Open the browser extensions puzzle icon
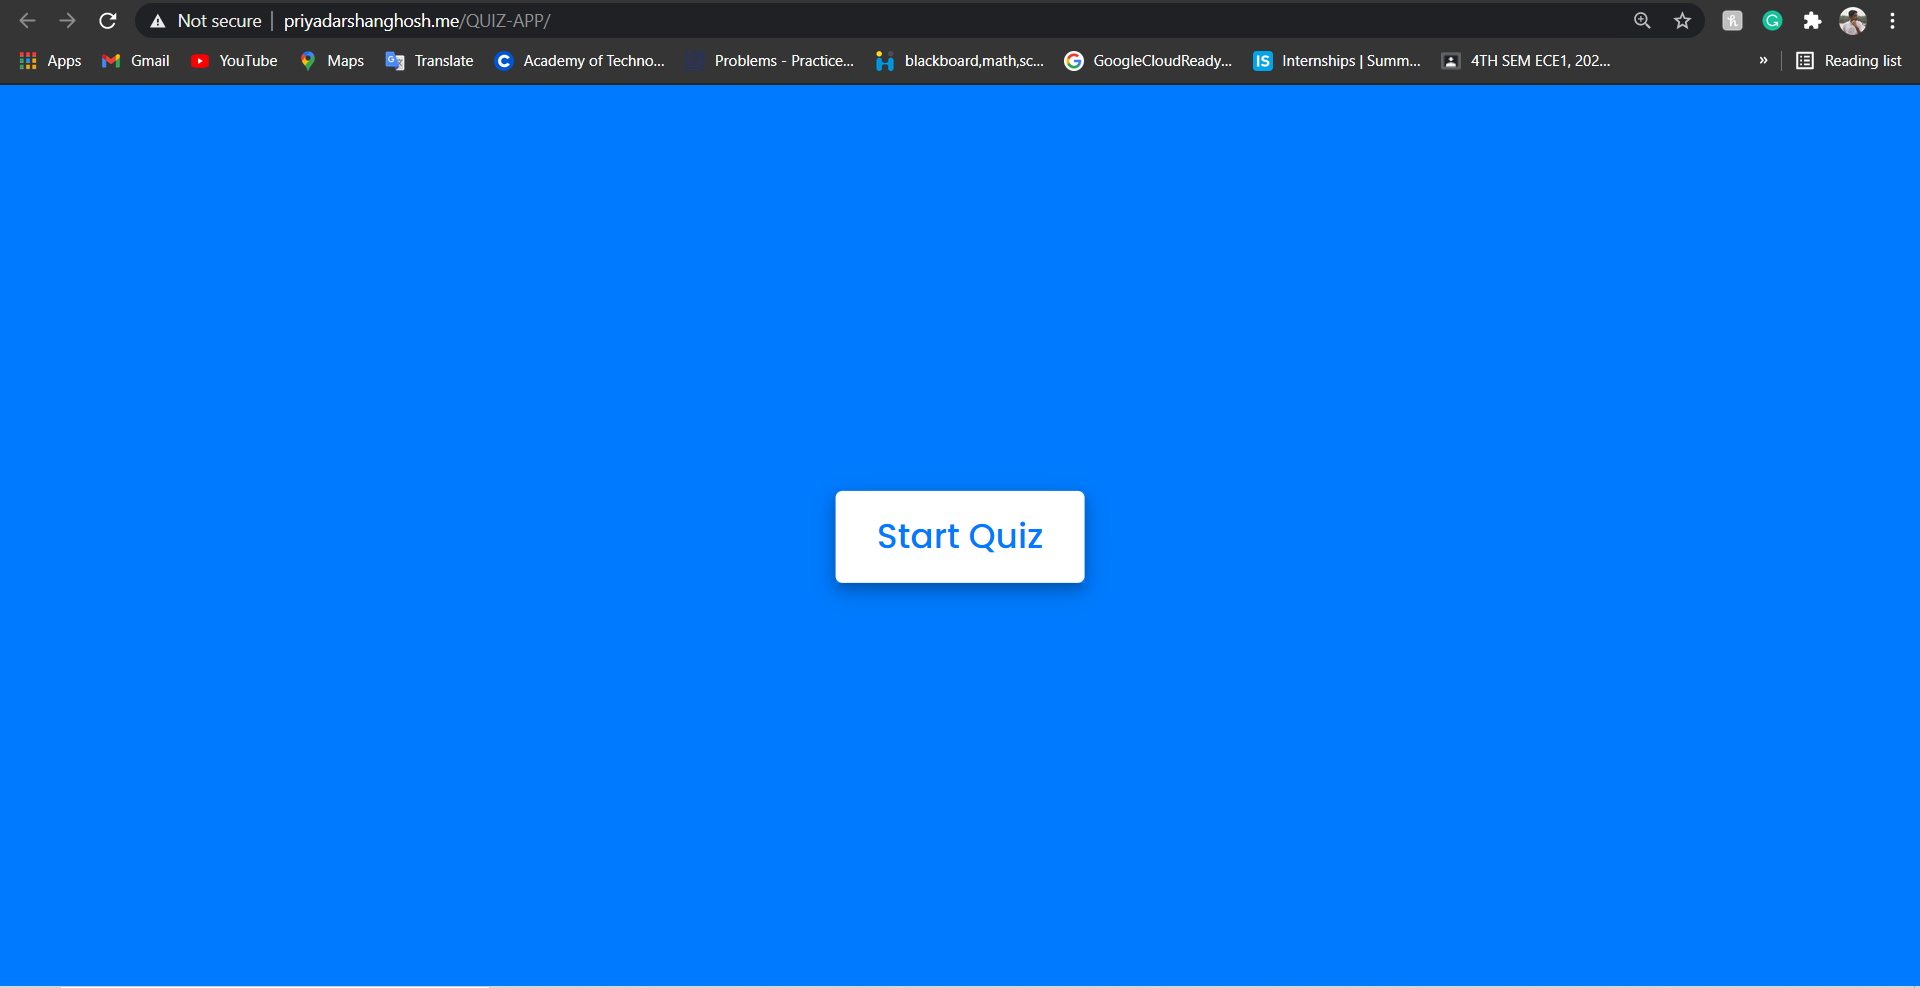Image resolution: width=1920 pixels, height=988 pixels. click(1812, 20)
